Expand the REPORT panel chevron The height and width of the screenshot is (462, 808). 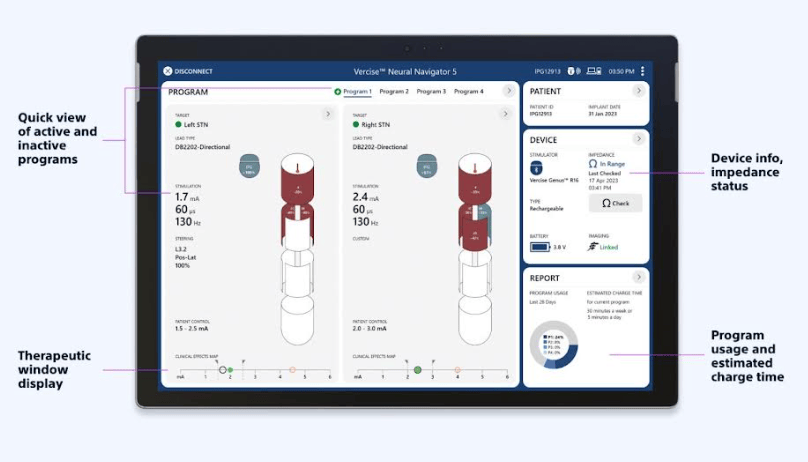point(638,277)
